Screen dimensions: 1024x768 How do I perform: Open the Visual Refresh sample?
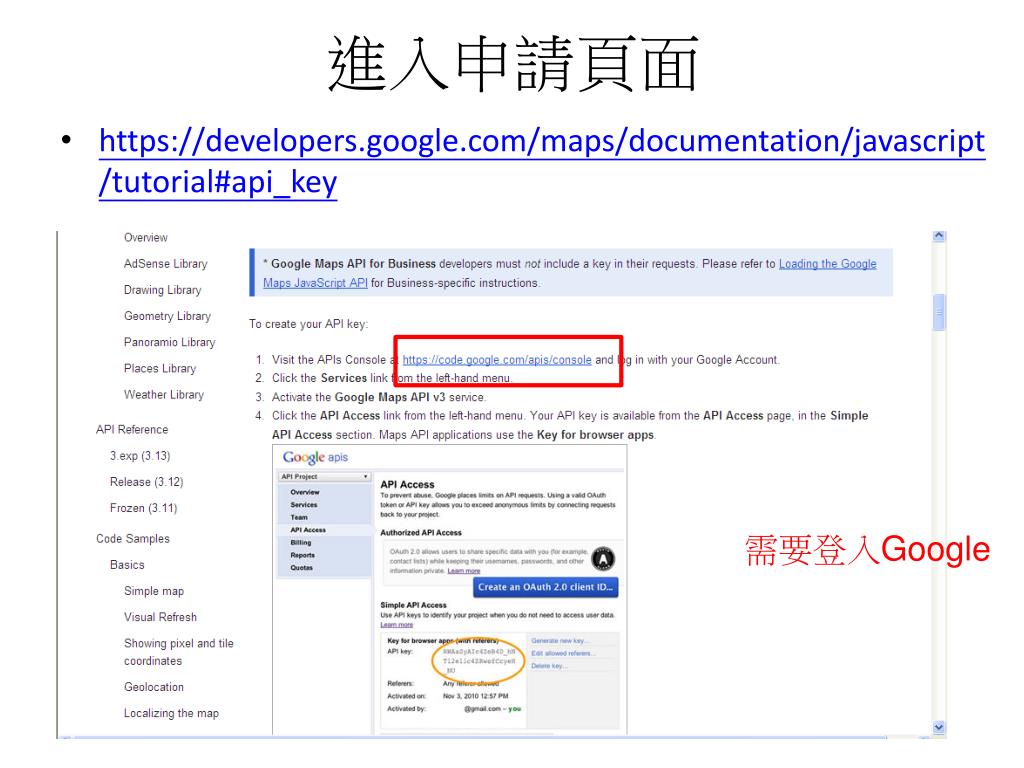[160, 616]
